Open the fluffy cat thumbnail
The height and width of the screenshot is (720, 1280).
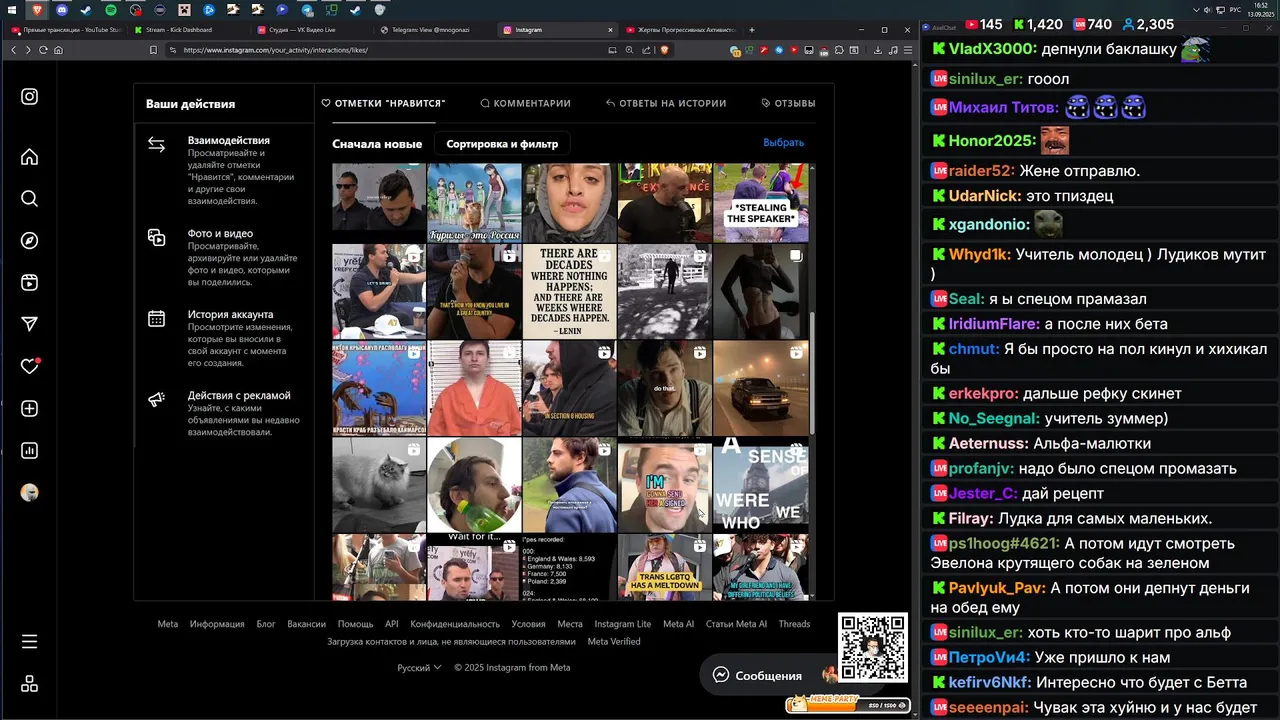point(379,485)
